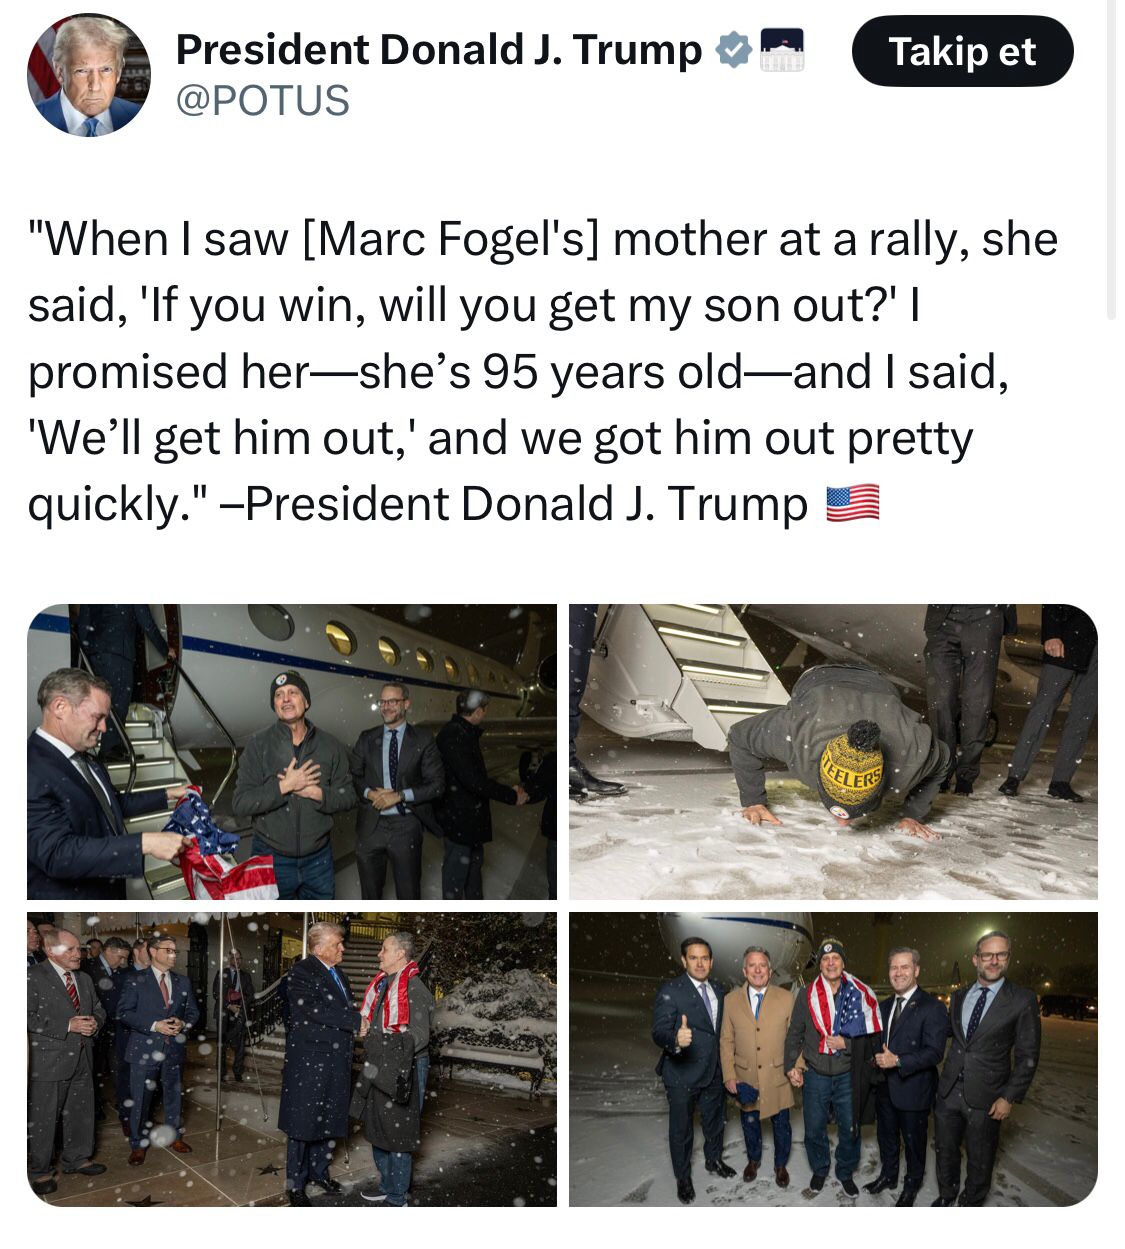Open photo of handshake on snowy steps
Image resolution: width=1125 pixels, height=1249 pixels.
pyautogui.click(x=292, y=1059)
